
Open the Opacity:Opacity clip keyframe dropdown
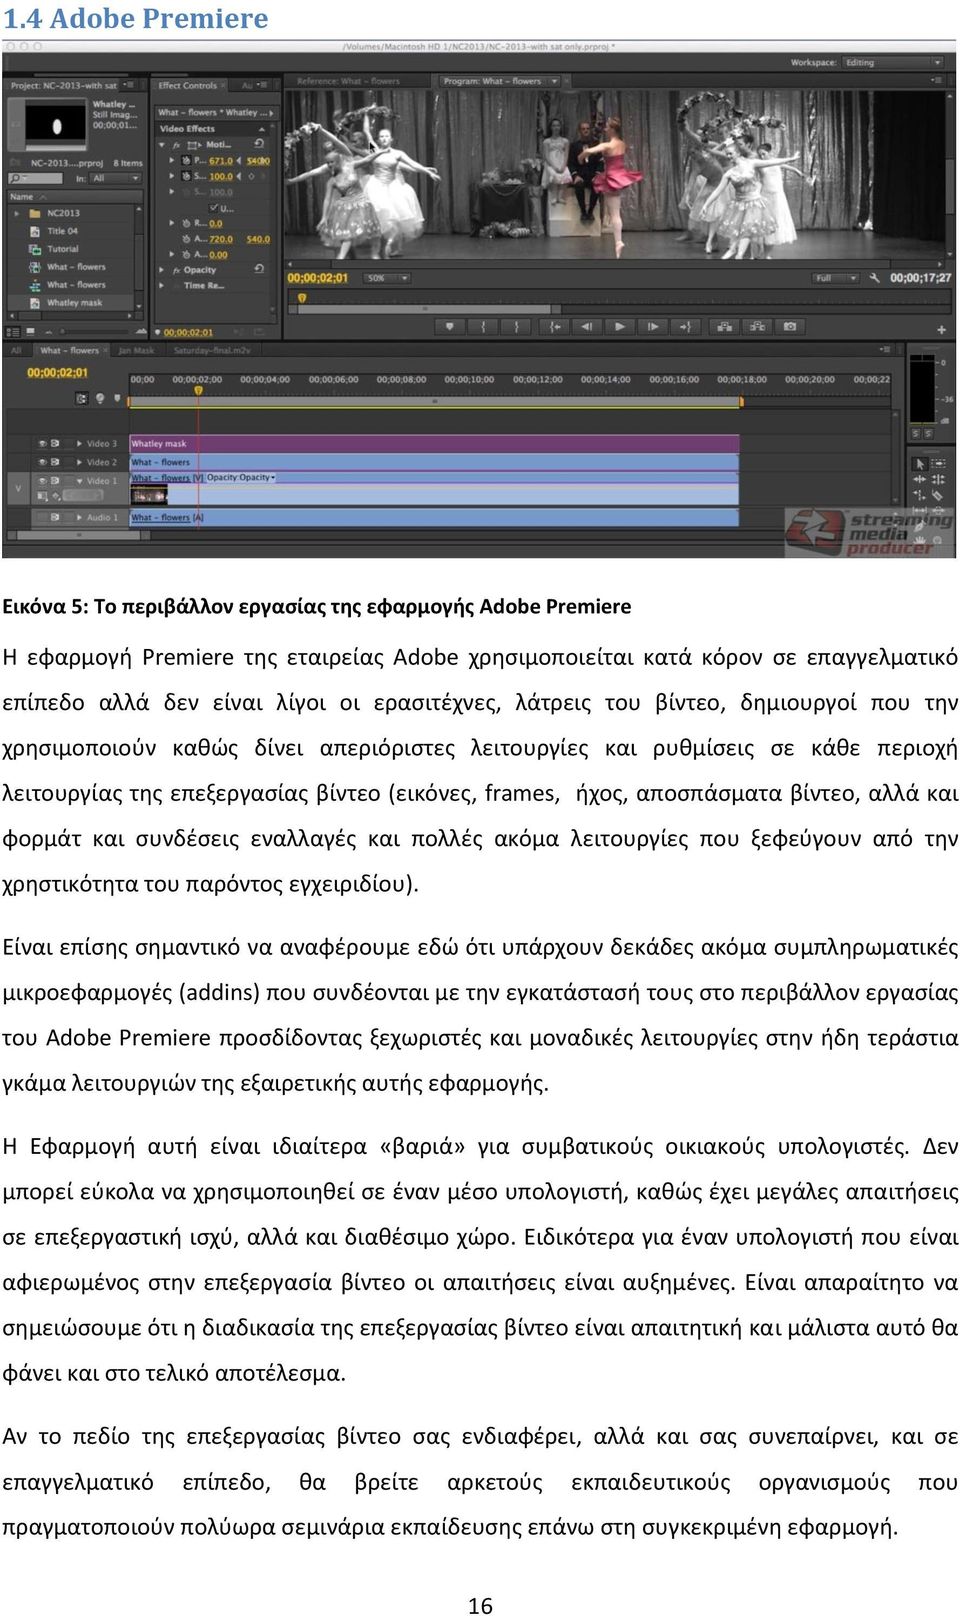(241, 478)
